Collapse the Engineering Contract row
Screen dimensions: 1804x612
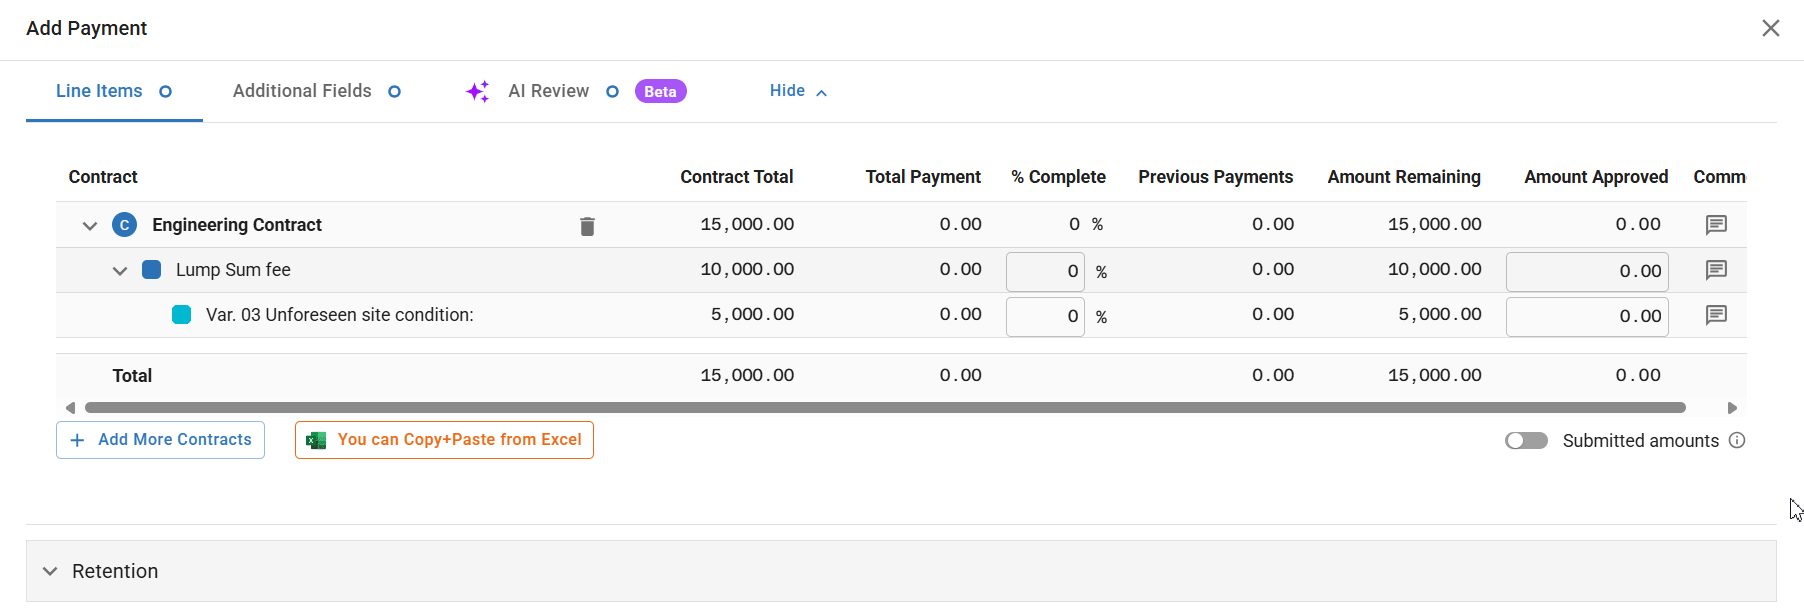pyautogui.click(x=90, y=226)
